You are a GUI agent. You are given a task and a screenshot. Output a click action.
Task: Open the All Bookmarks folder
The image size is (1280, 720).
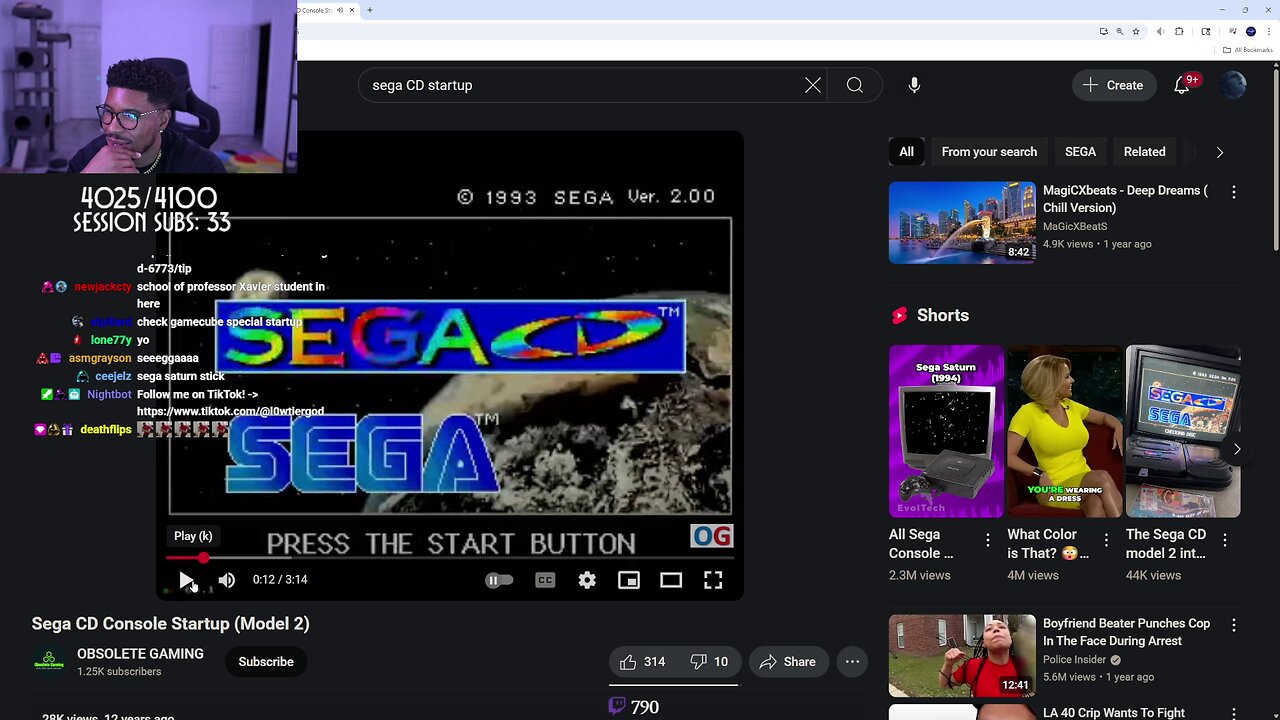[1248, 50]
